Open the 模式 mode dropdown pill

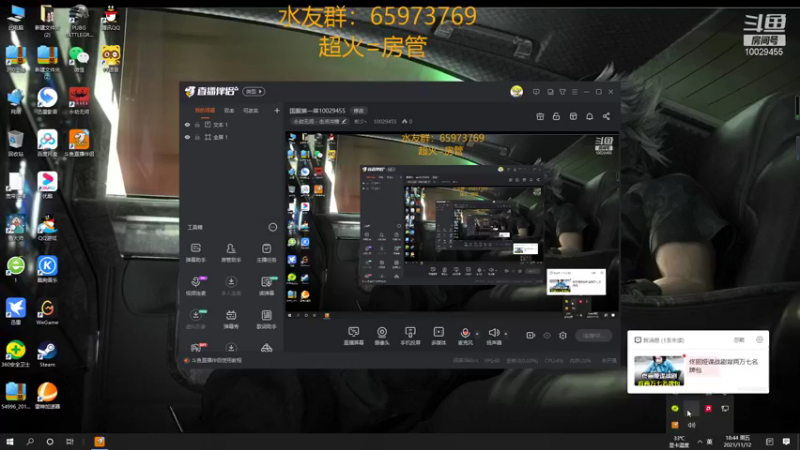pos(254,91)
